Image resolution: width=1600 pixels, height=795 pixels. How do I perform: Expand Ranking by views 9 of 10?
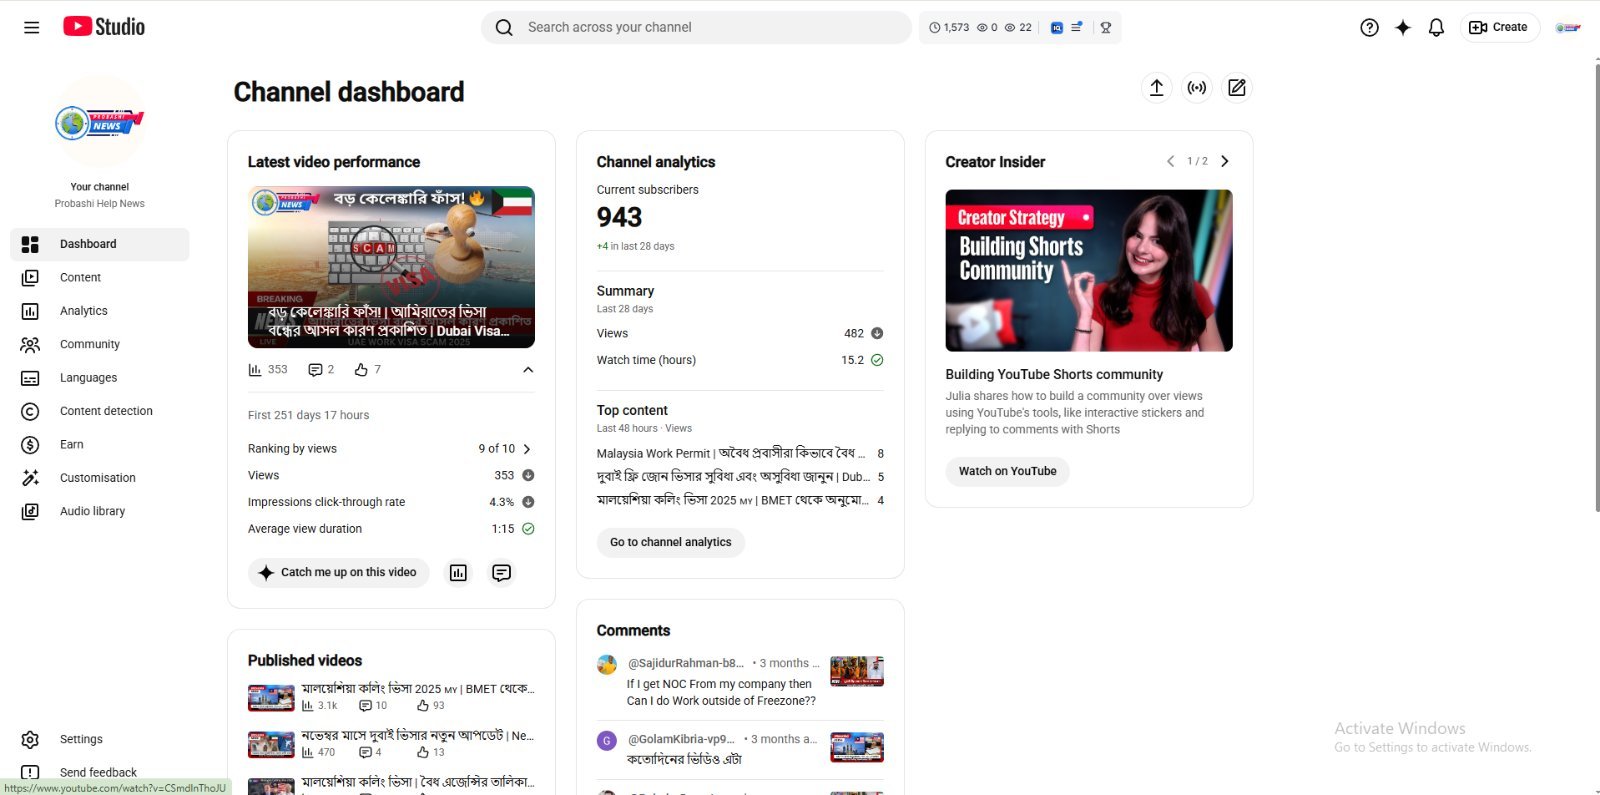click(391, 449)
